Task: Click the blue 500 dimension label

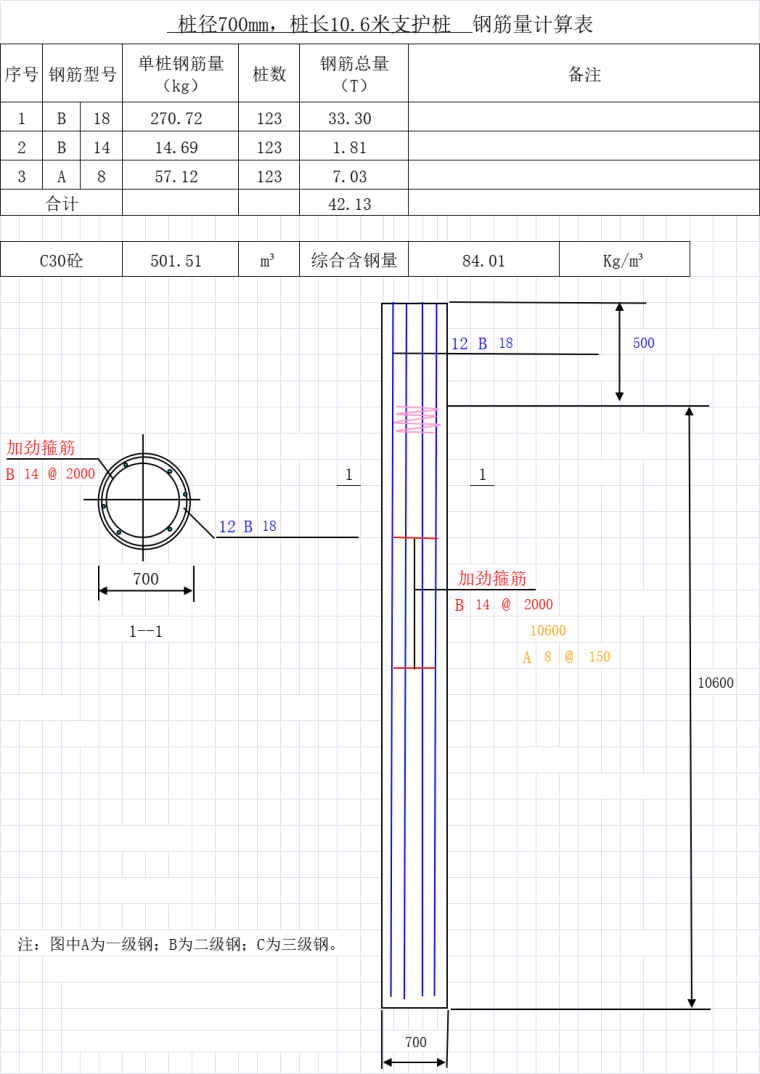Action: tap(644, 343)
